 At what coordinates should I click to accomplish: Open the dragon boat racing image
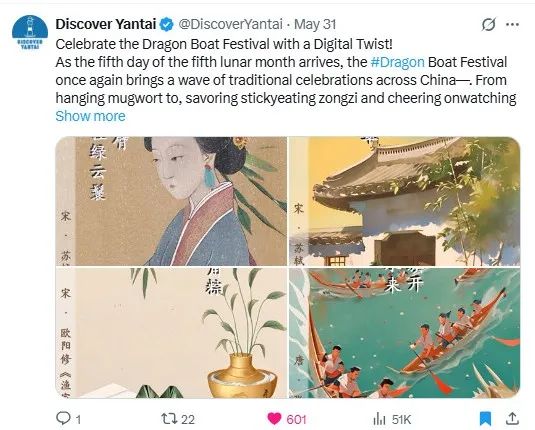pyautogui.click(x=405, y=333)
